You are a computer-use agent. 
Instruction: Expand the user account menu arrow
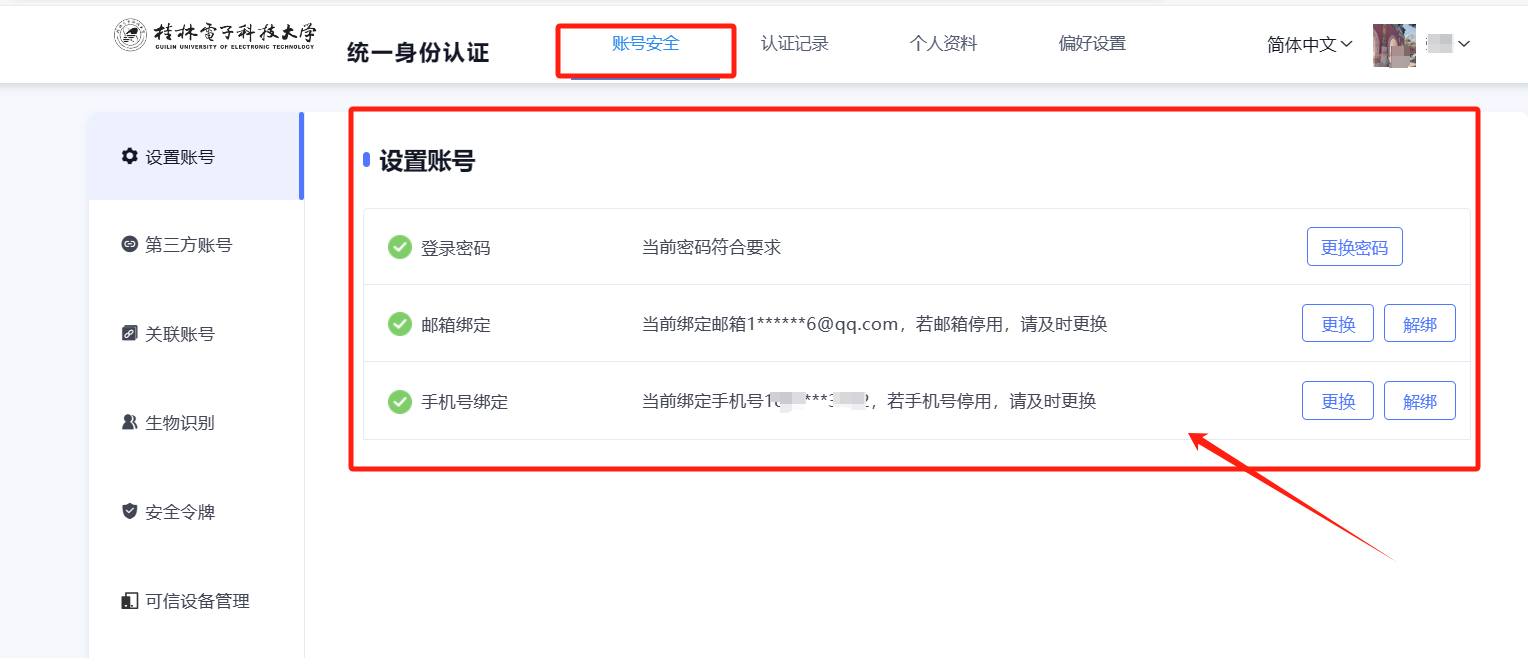(x=1464, y=44)
